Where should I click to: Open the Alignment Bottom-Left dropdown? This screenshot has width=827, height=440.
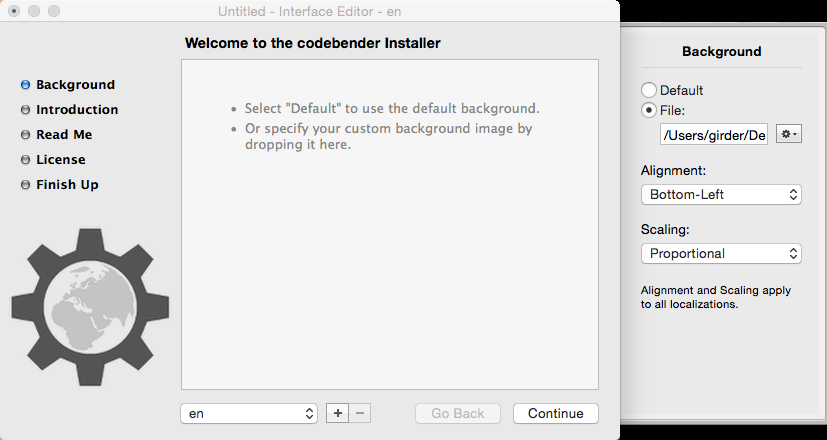point(721,195)
